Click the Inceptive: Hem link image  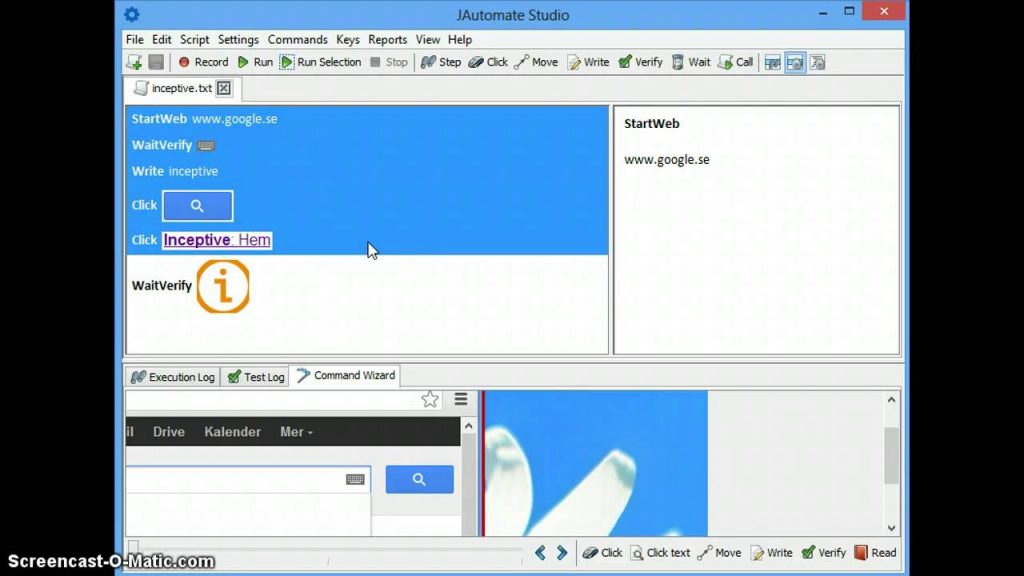click(x=217, y=240)
